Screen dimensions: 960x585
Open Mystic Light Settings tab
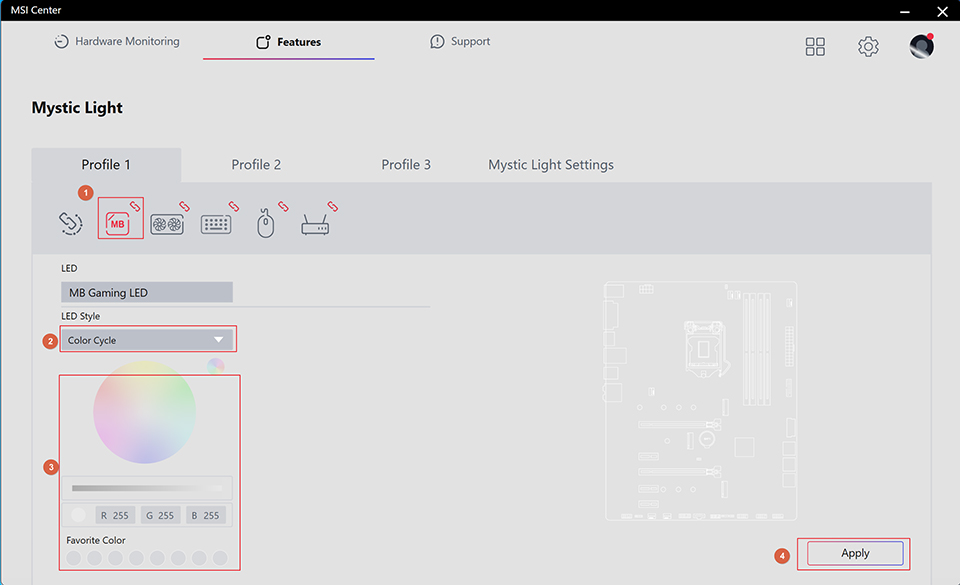(x=550, y=165)
